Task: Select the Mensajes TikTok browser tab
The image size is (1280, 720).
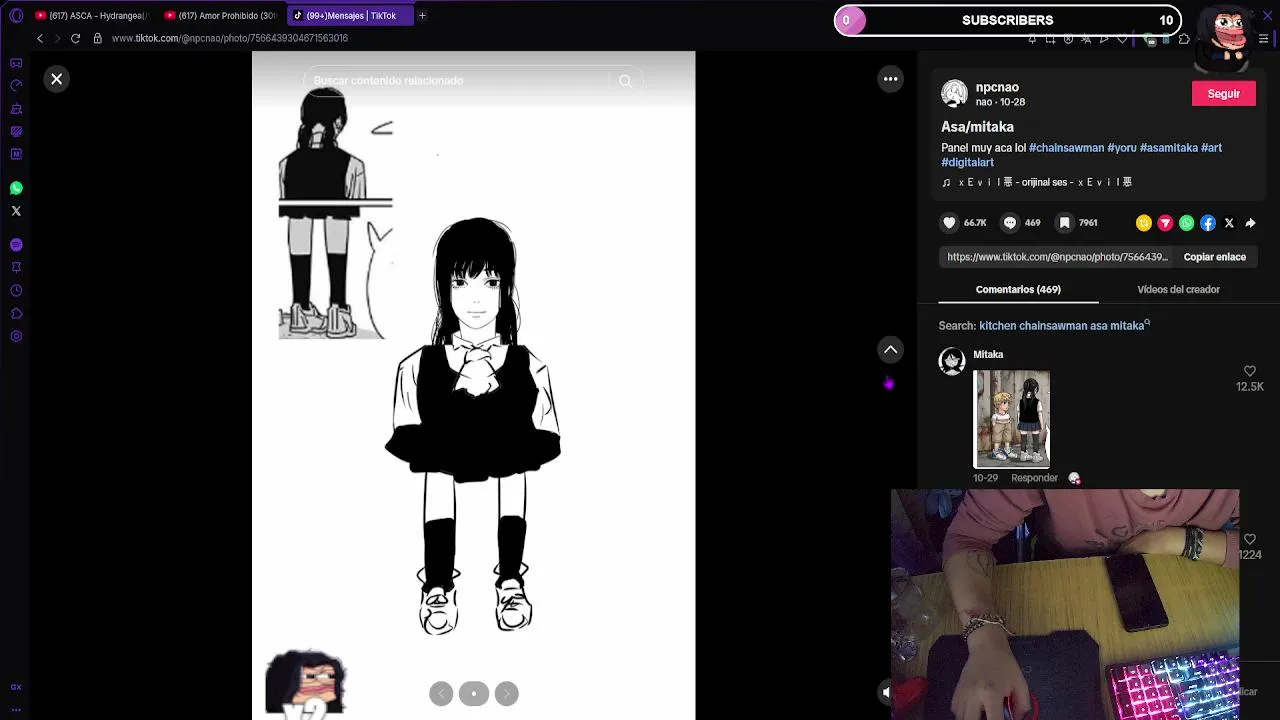Action: (x=348, y=16)
